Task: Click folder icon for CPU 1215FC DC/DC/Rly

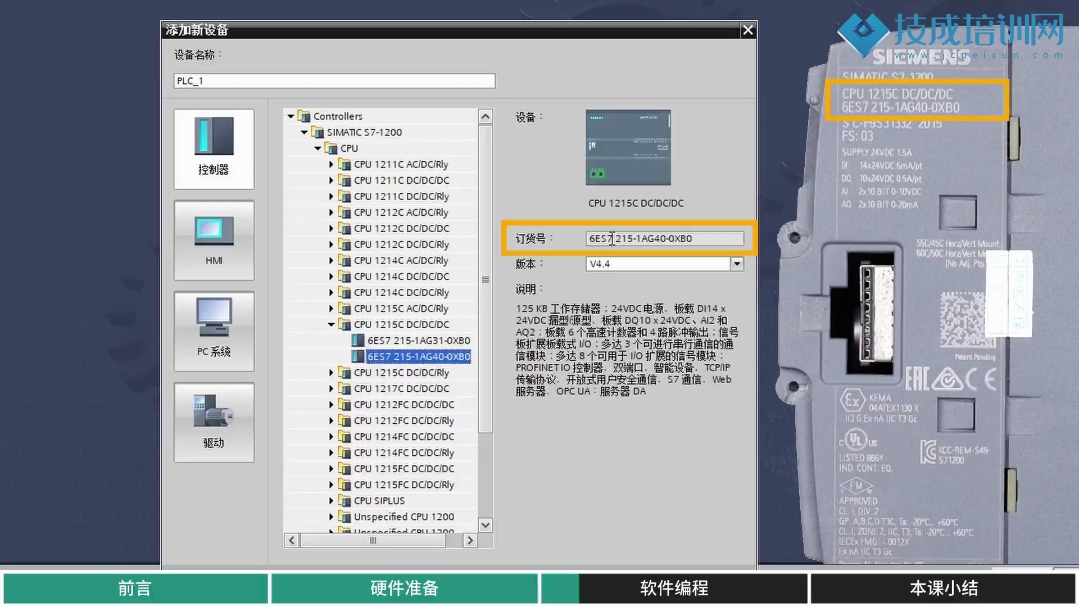Action: (x=344, y=484)
